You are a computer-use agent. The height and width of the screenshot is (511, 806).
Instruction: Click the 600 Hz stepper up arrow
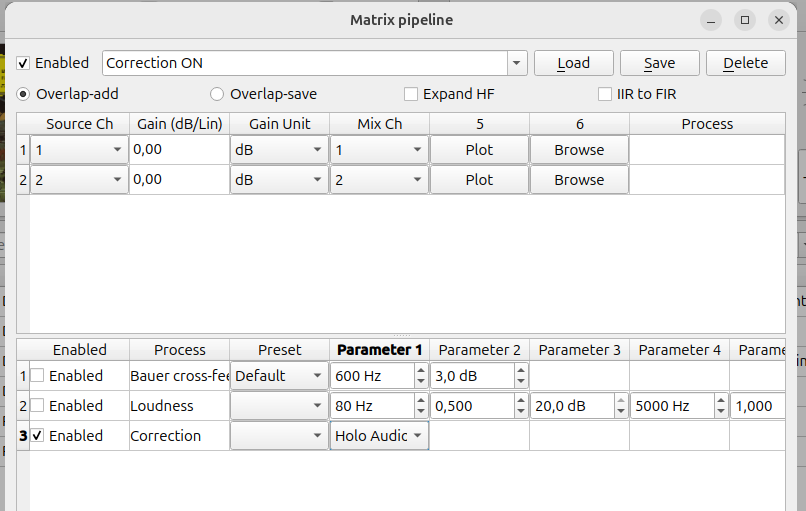tap(421, 370)
